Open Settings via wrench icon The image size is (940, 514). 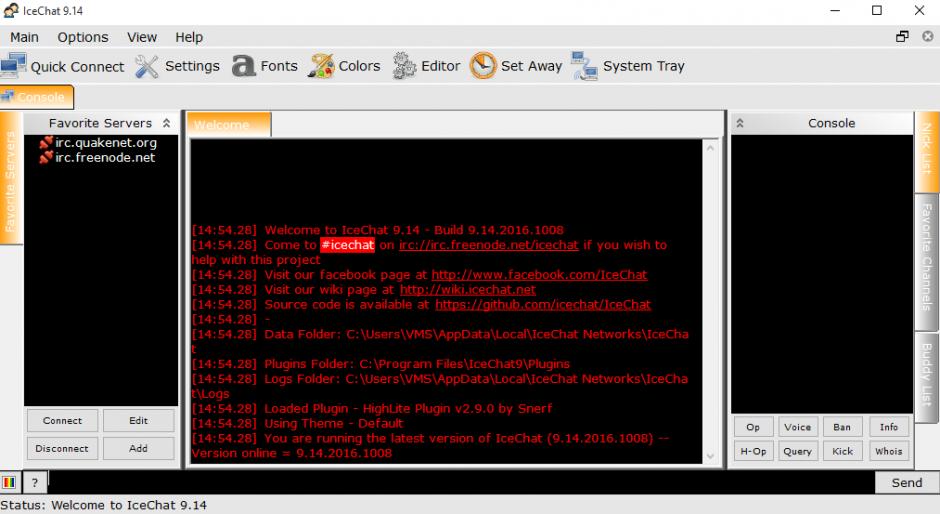pyautogui.click(x=146, y=66)
